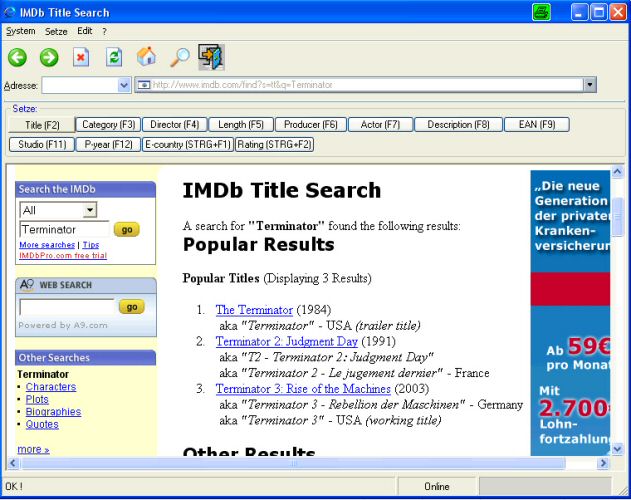Screen dimensions: 631x500
Task: Click the green Forward arrow icon
Action: tap(49, 57)
